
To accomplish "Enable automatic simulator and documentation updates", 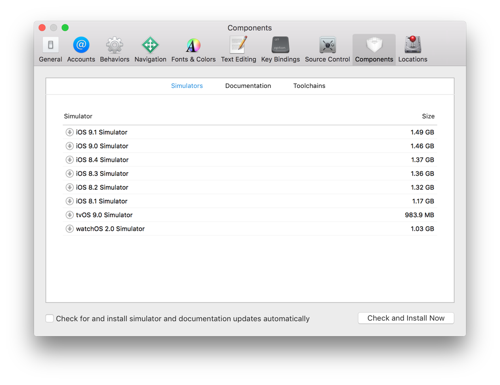I will [x=49, y=318].
